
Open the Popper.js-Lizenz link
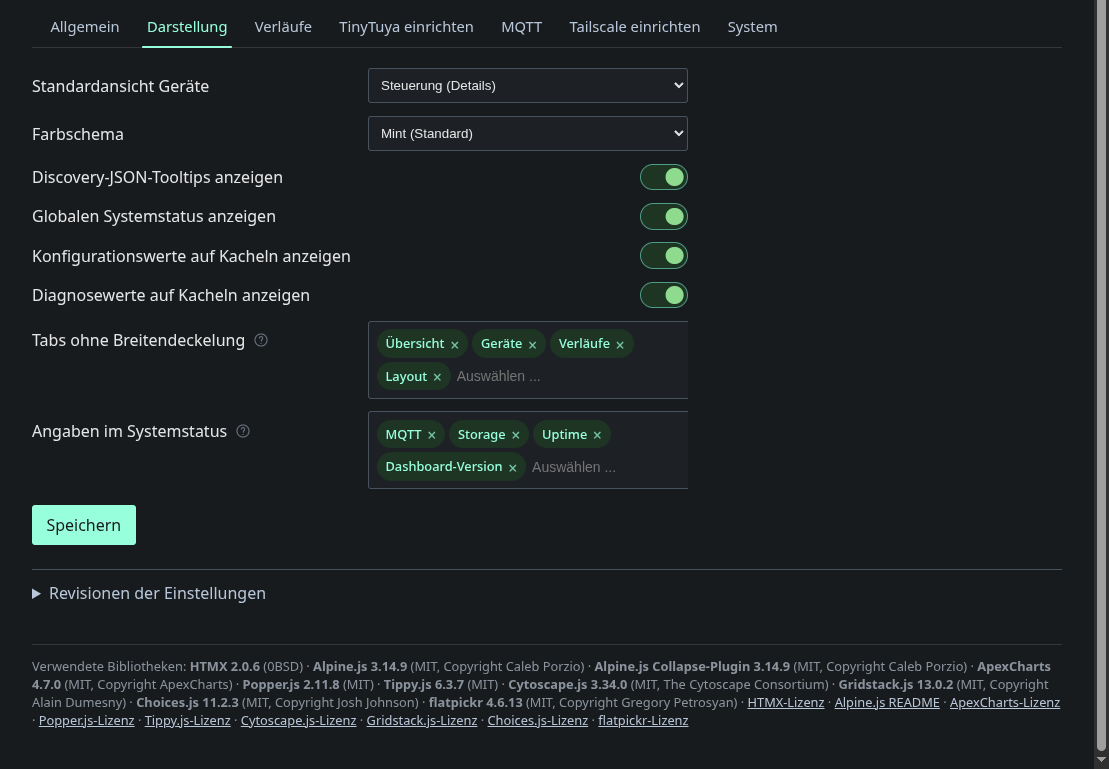[86, 720]
